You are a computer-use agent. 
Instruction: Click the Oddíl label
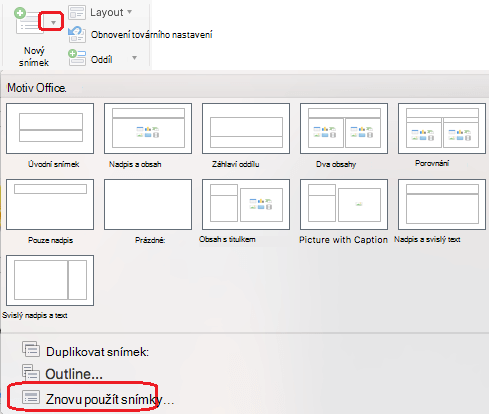pyautogui.click(x=102, y=60)
